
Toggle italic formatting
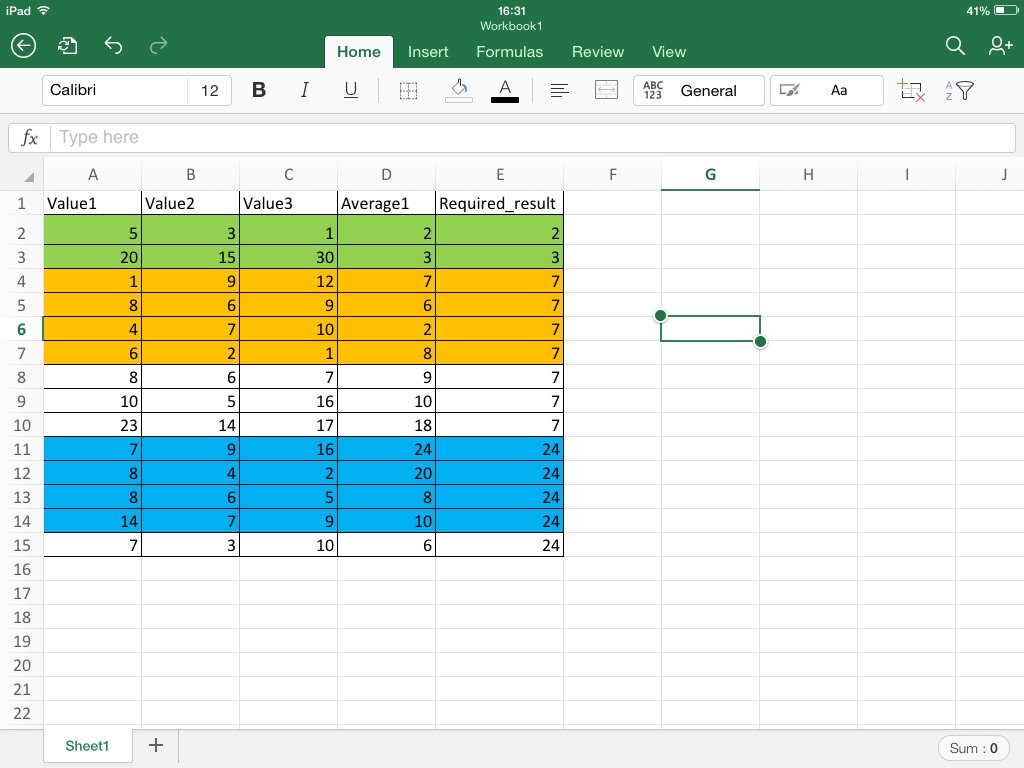(304, 90)
